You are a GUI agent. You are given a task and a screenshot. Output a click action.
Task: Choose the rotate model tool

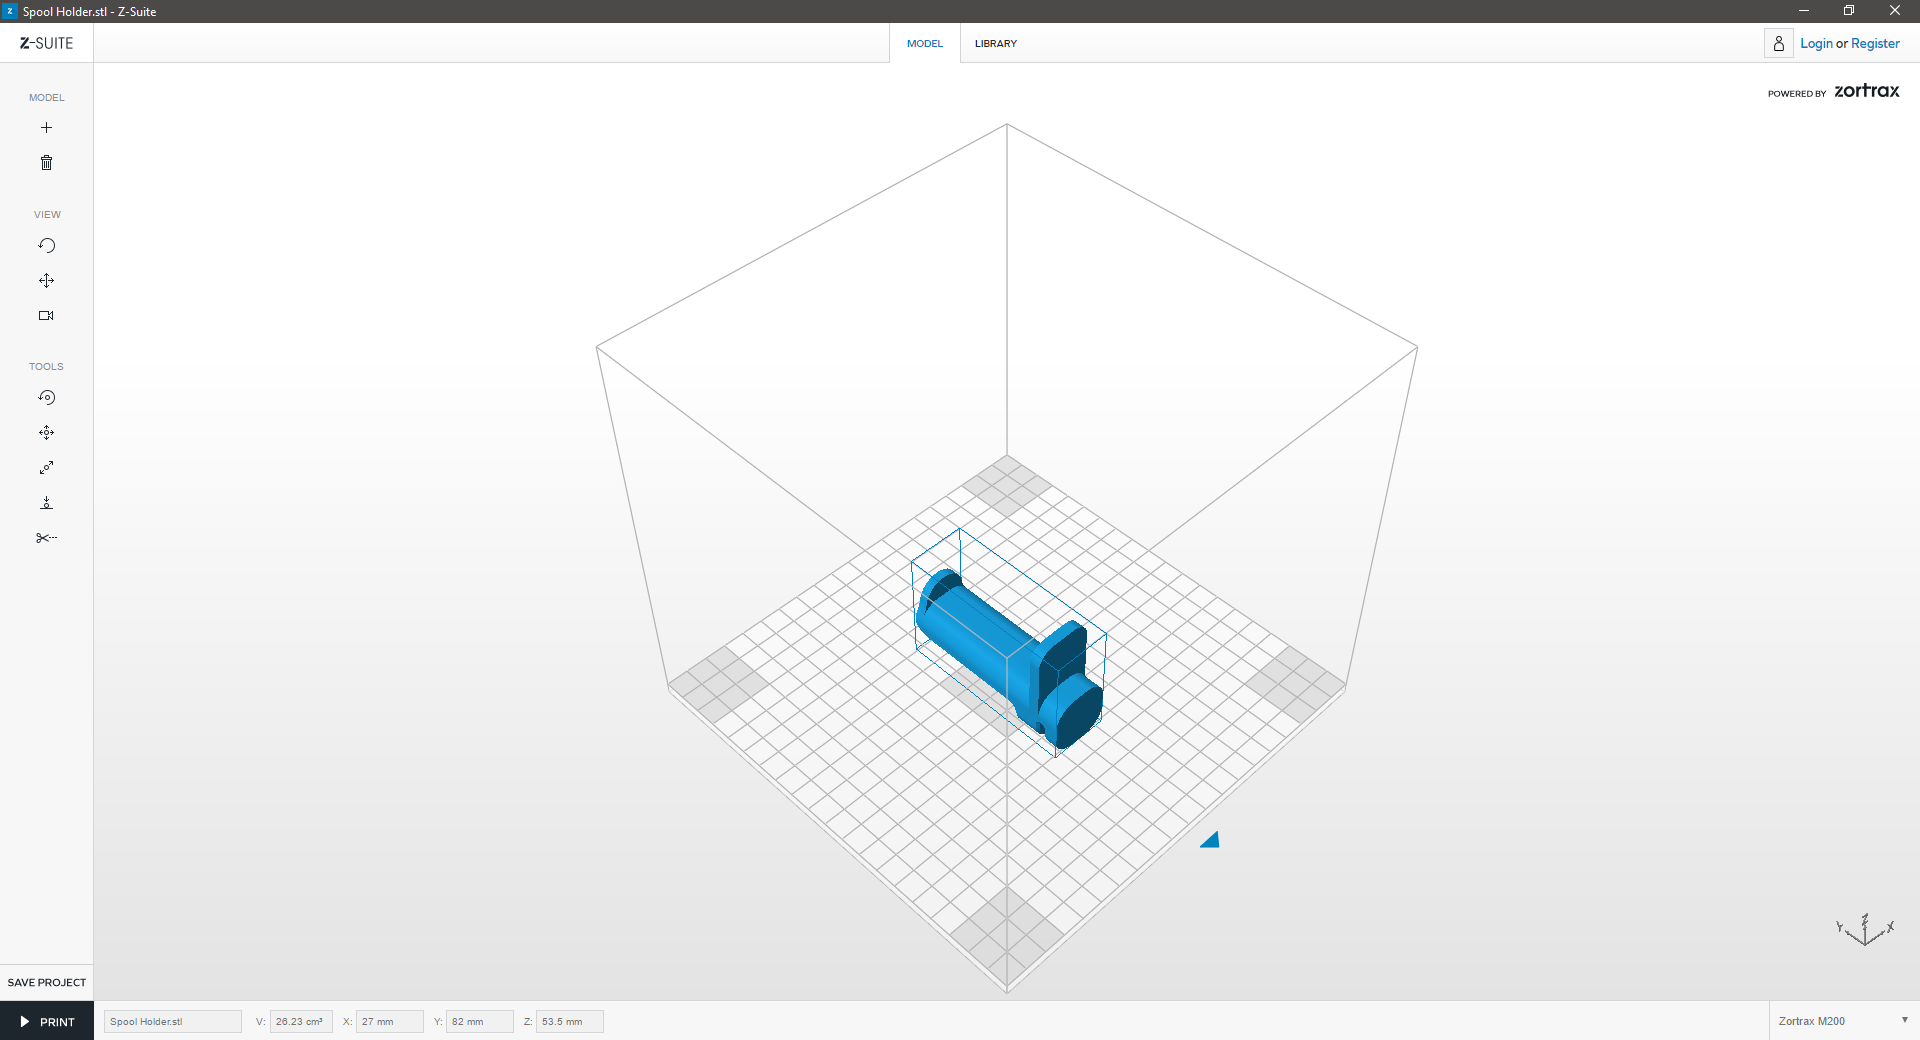click(46, 398)
